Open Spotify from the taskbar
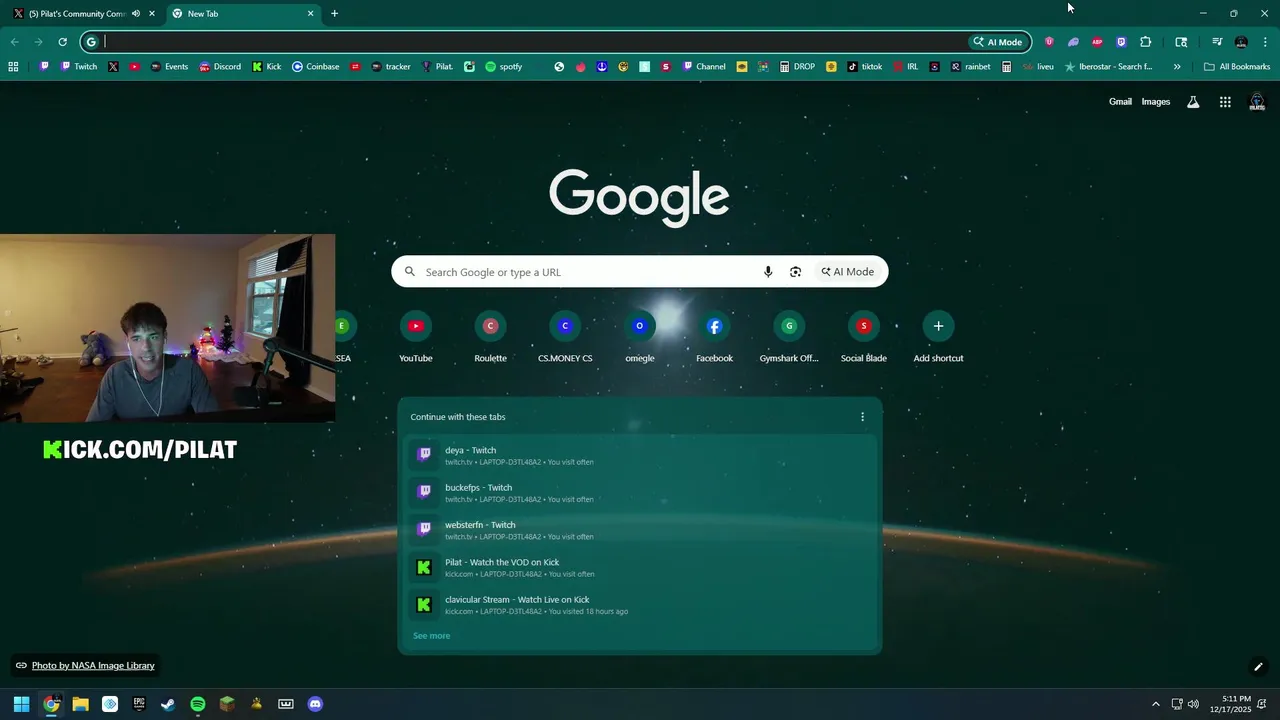The height and width of the screenshot is (720, 1280). (198, 704)
